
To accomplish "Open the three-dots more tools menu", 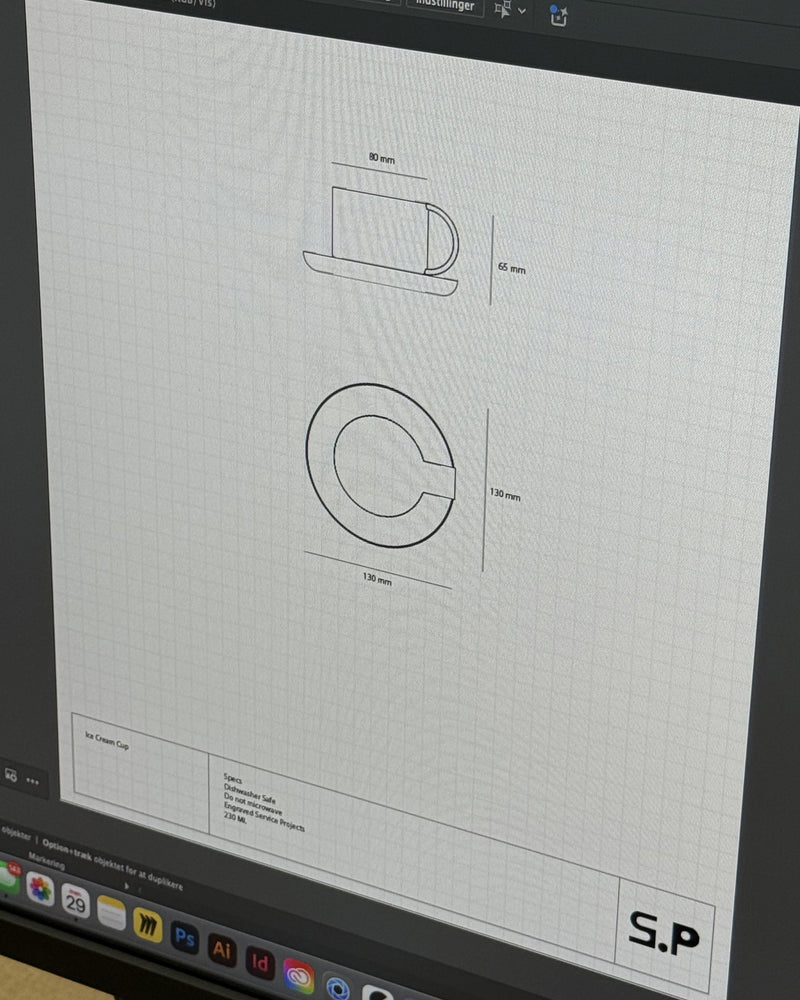I will 32,781.
